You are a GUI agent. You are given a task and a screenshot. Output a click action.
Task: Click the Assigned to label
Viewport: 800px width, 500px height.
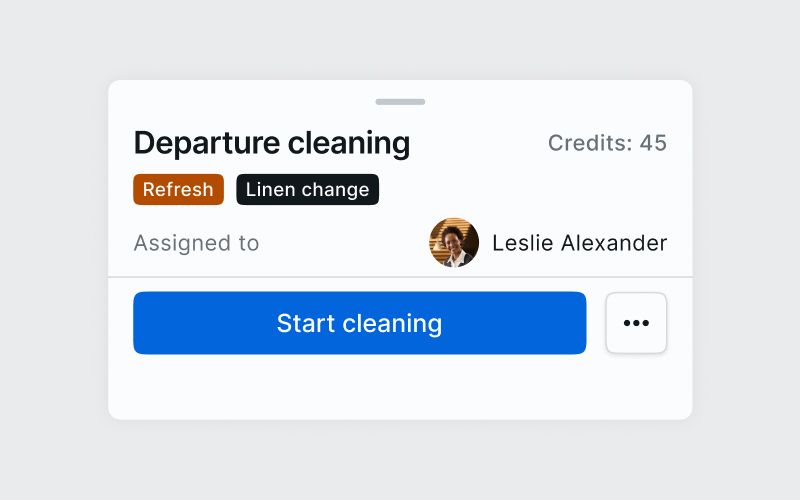point(196,243)
